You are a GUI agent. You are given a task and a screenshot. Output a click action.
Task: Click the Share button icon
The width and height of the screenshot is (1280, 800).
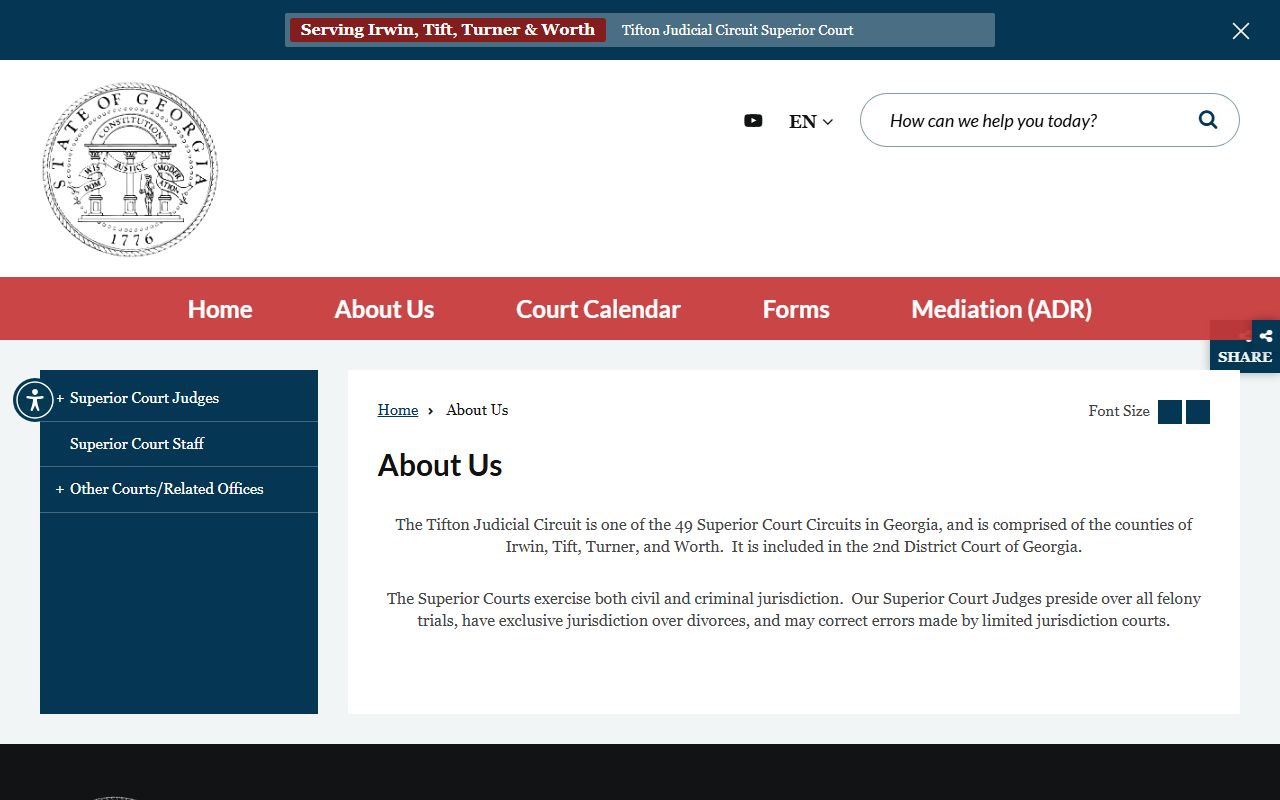[1245, 346]
